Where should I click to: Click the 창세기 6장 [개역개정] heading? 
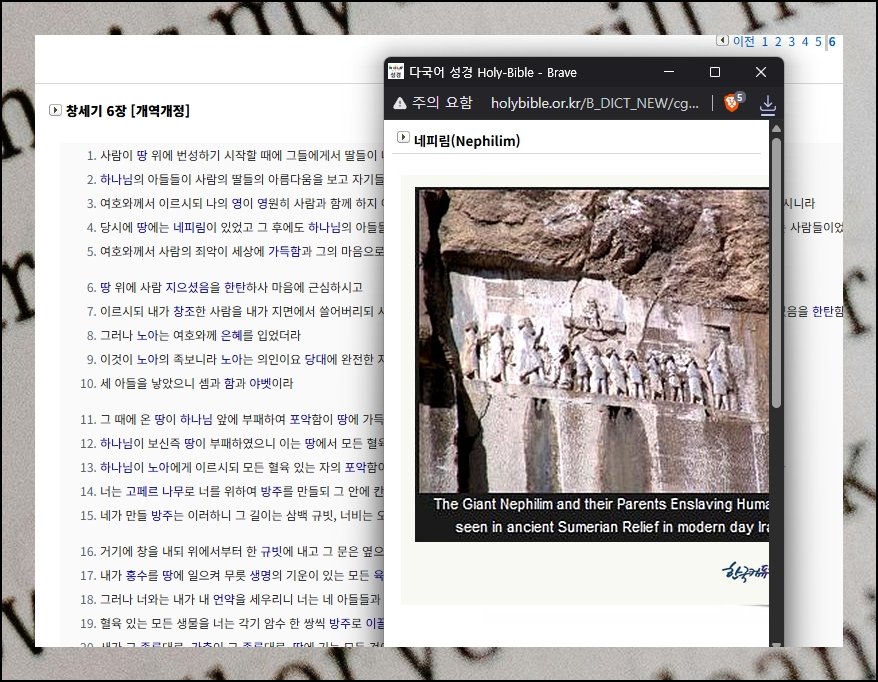pos(128,110)
